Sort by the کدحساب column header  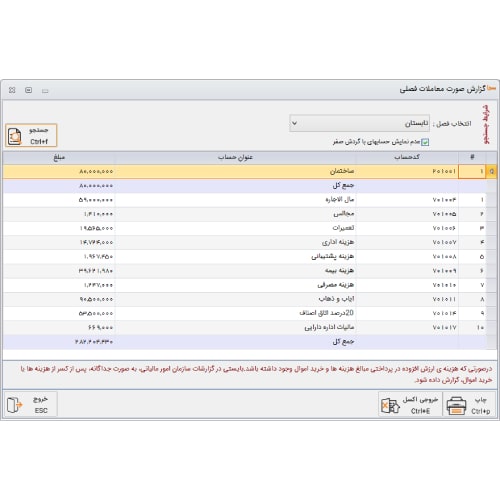[407, 157]
